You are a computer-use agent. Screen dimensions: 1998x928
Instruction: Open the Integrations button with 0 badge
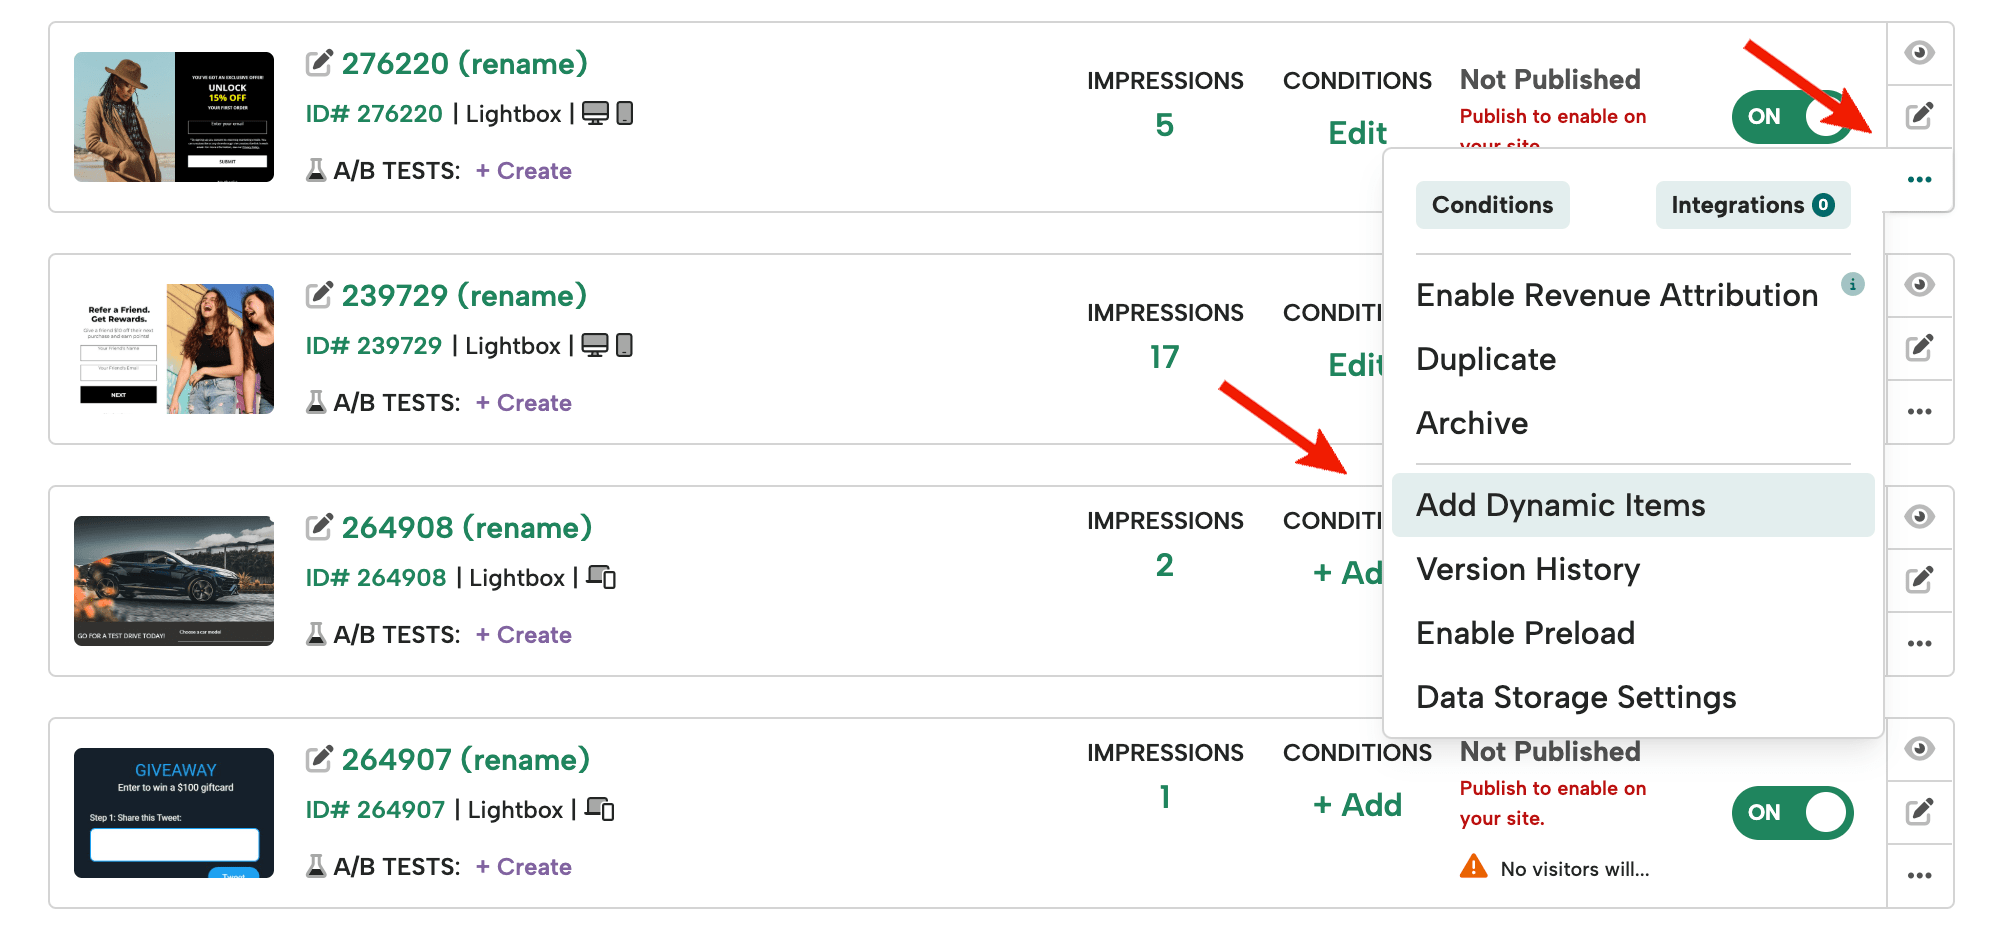click(1752, 205)
